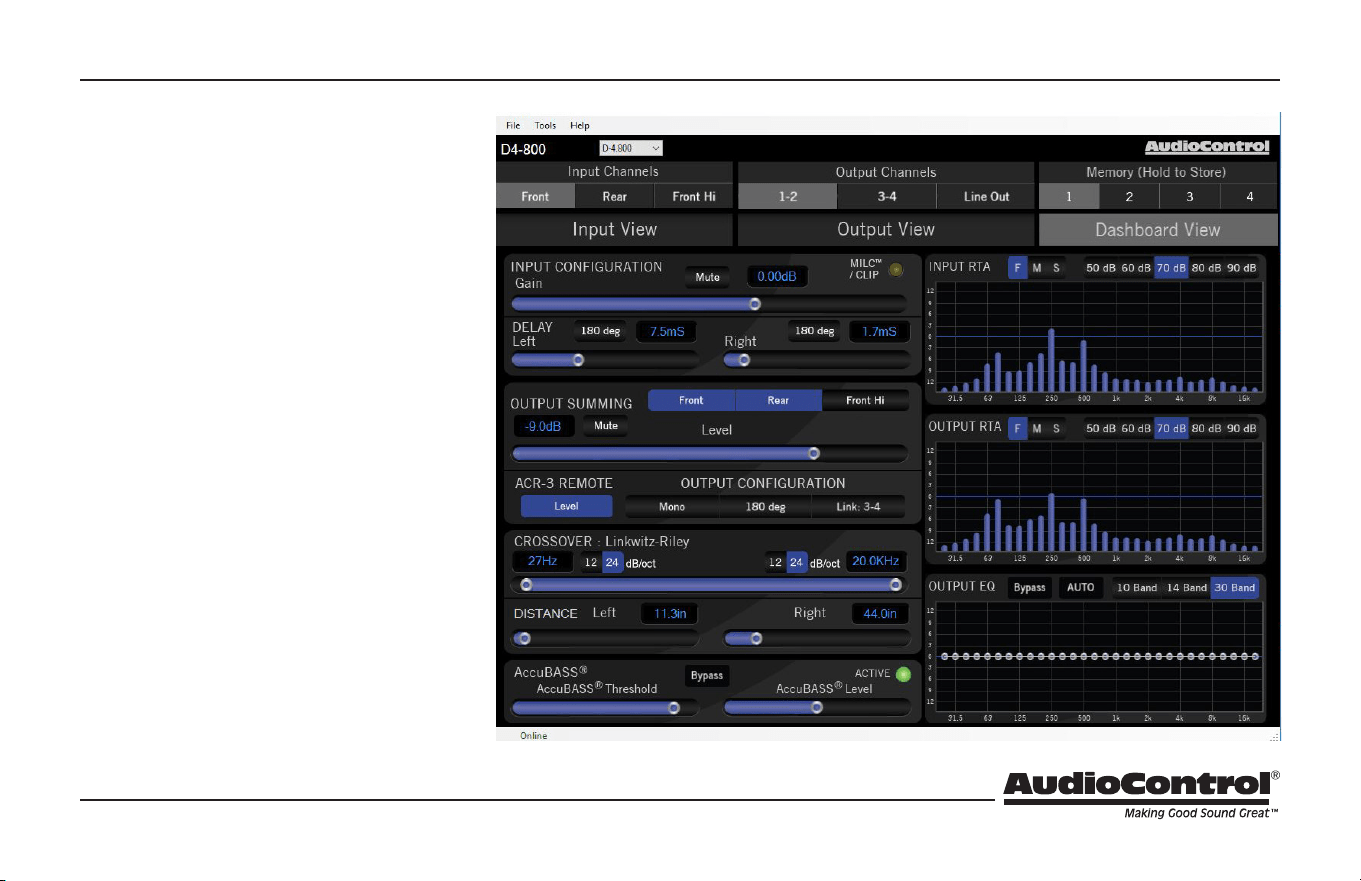Viewport: 1361px width, 881px height.
Task: Recall memory preset 4
Action: [x=1249, y=197]
